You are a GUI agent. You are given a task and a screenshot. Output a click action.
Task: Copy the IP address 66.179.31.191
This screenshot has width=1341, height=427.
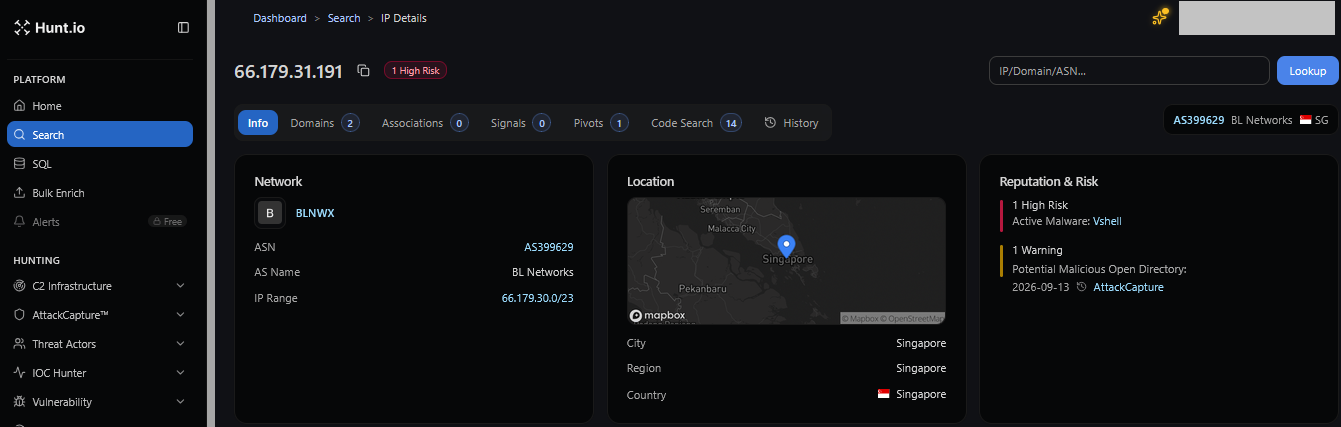[364, 71]
